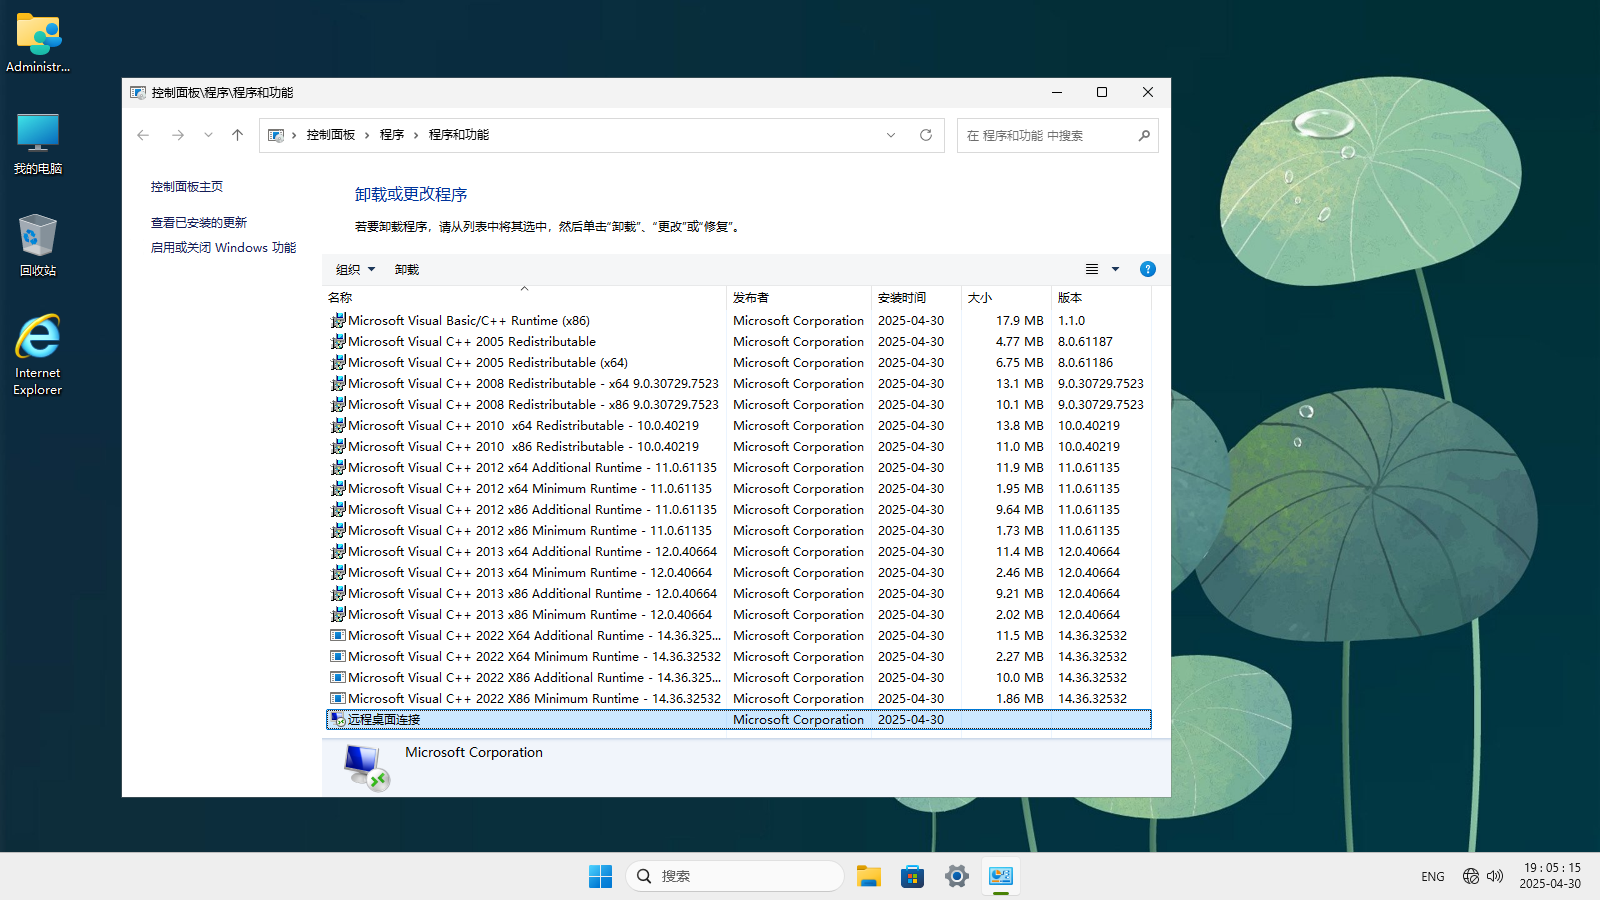Open the recent locations chevron
The width and height of the screenshot is (1600, 900).
(x=208, y=135)
